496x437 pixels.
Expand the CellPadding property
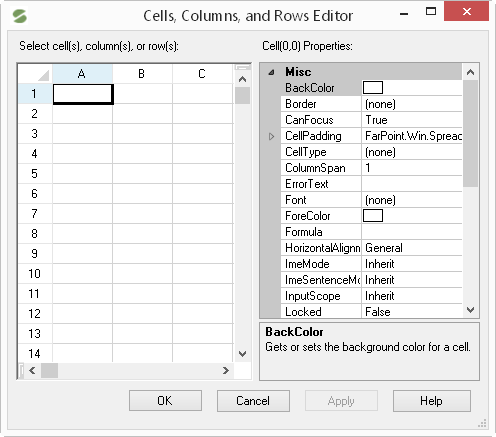click(x=271, y=136)
